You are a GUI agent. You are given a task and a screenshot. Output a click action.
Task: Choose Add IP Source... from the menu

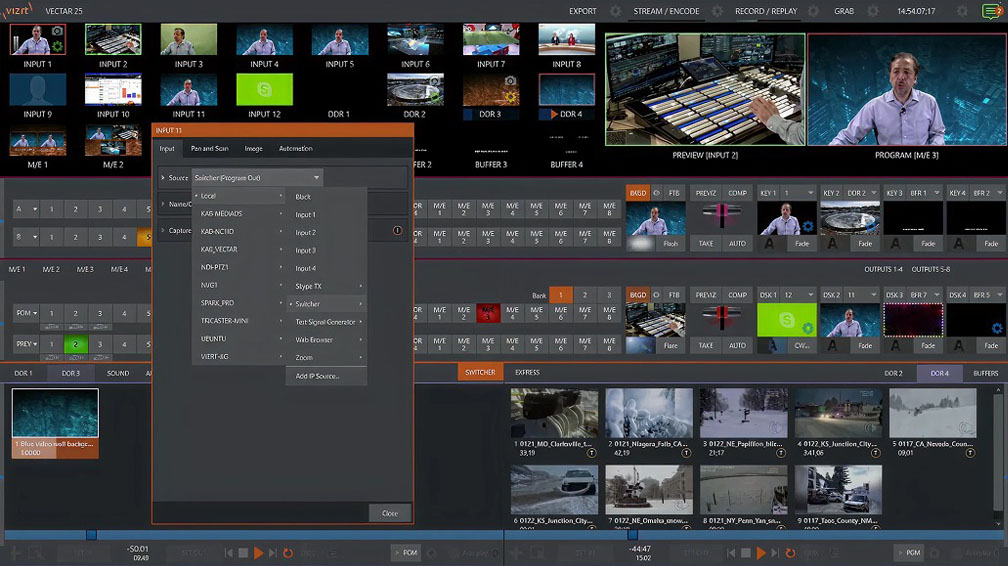point(317,376)
